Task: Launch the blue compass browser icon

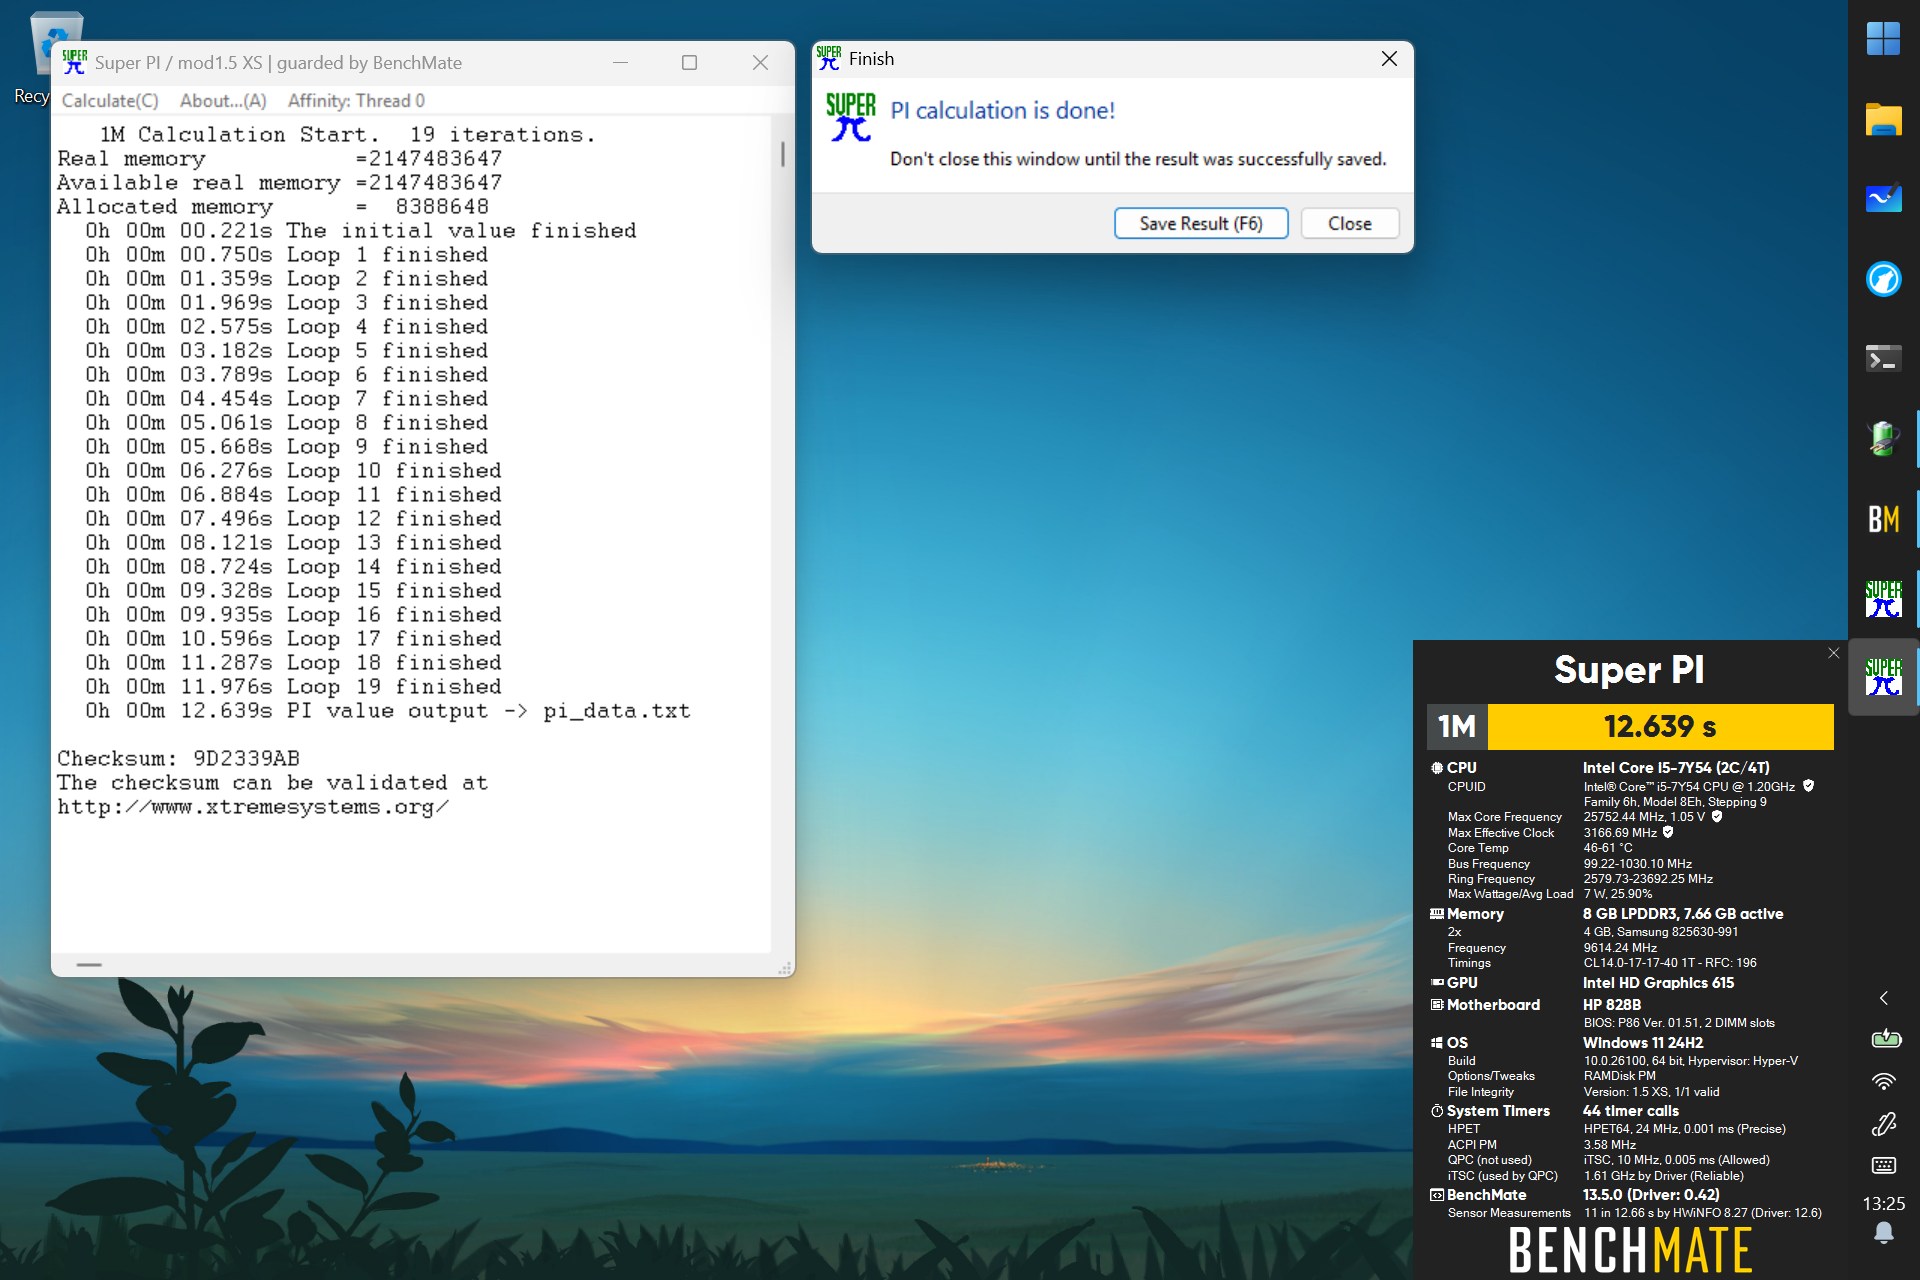Action: pyautogui.click(x=1883, y=279)
